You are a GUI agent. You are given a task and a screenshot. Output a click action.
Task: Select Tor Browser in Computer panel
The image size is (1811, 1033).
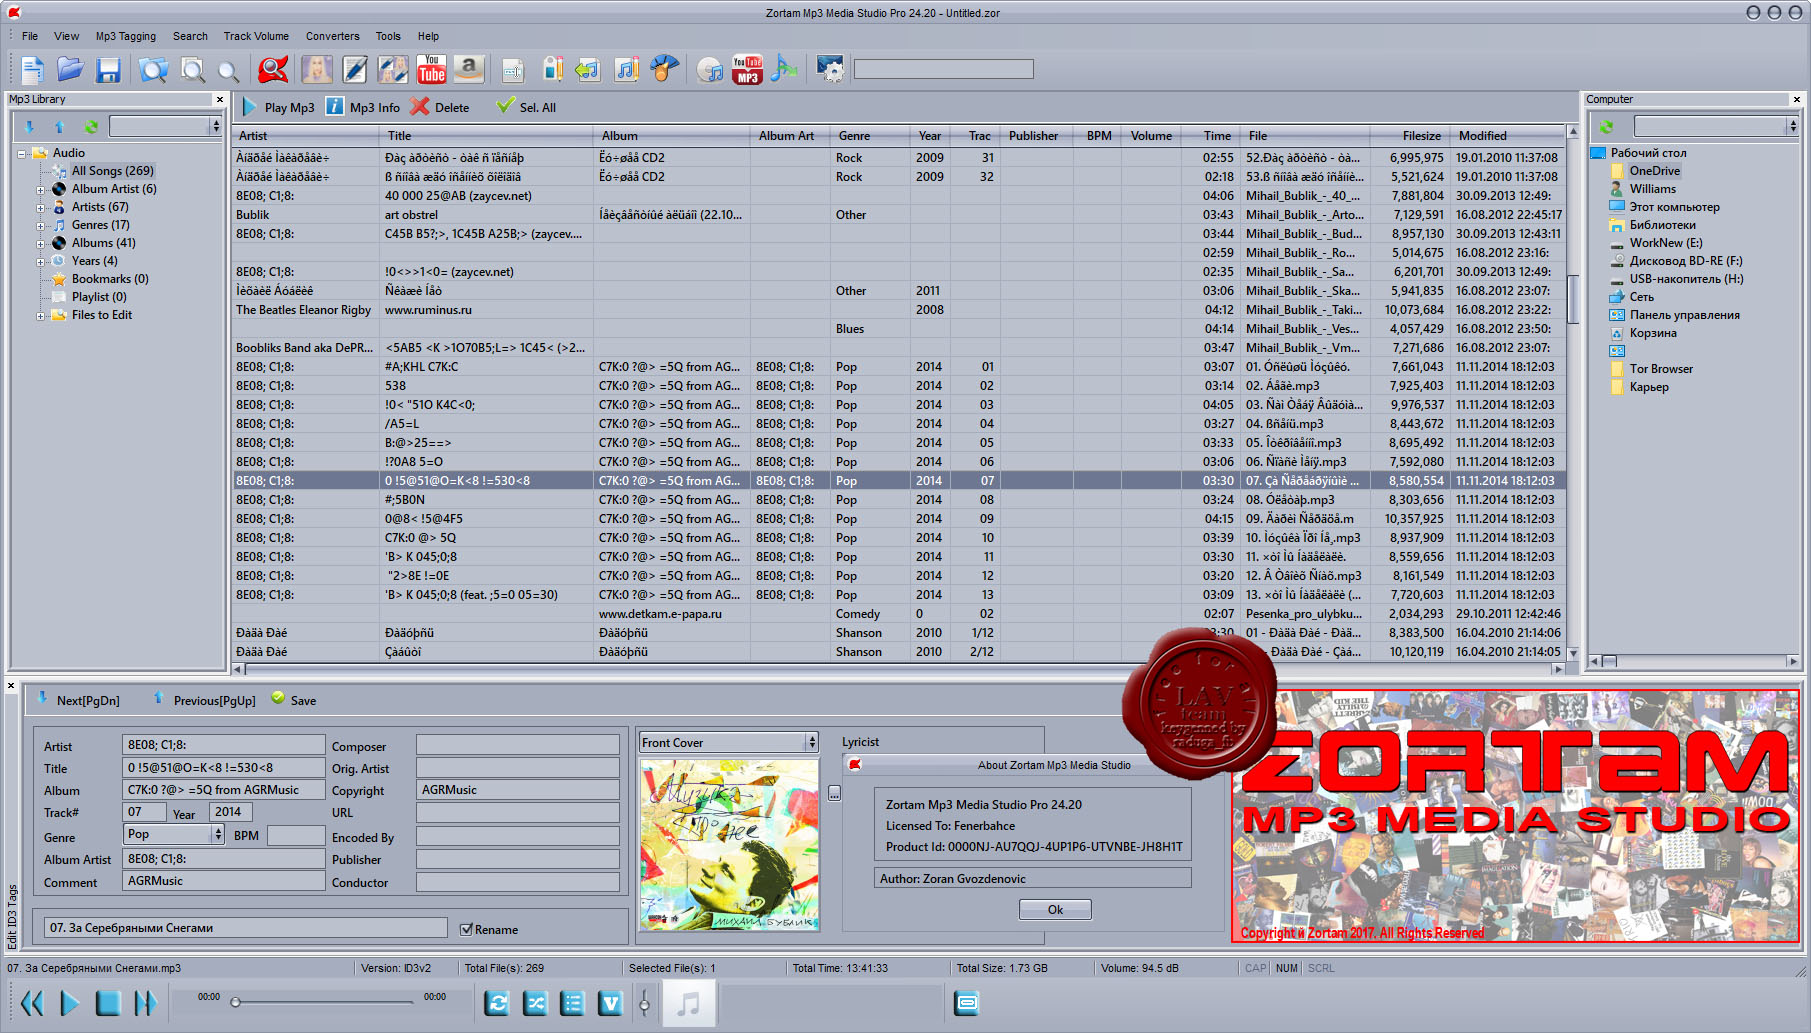(1661, 369)
